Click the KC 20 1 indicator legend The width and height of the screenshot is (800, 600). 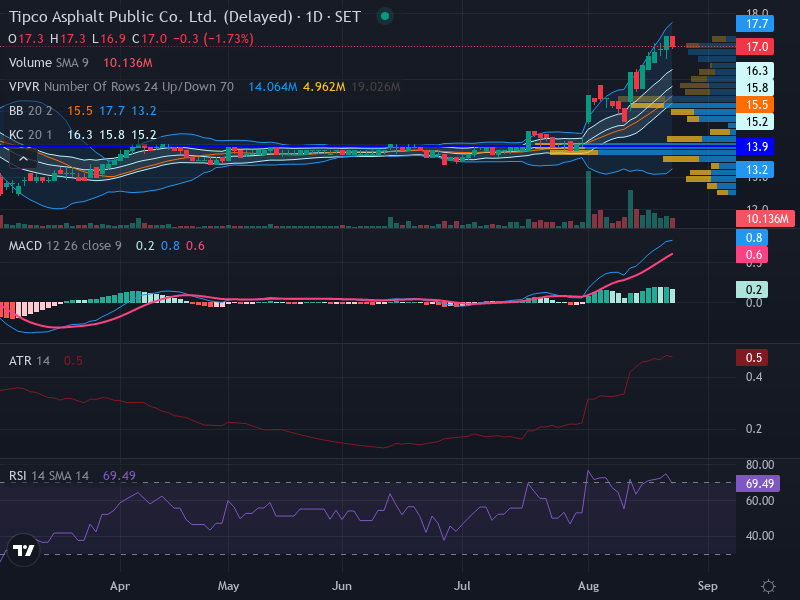31,135
